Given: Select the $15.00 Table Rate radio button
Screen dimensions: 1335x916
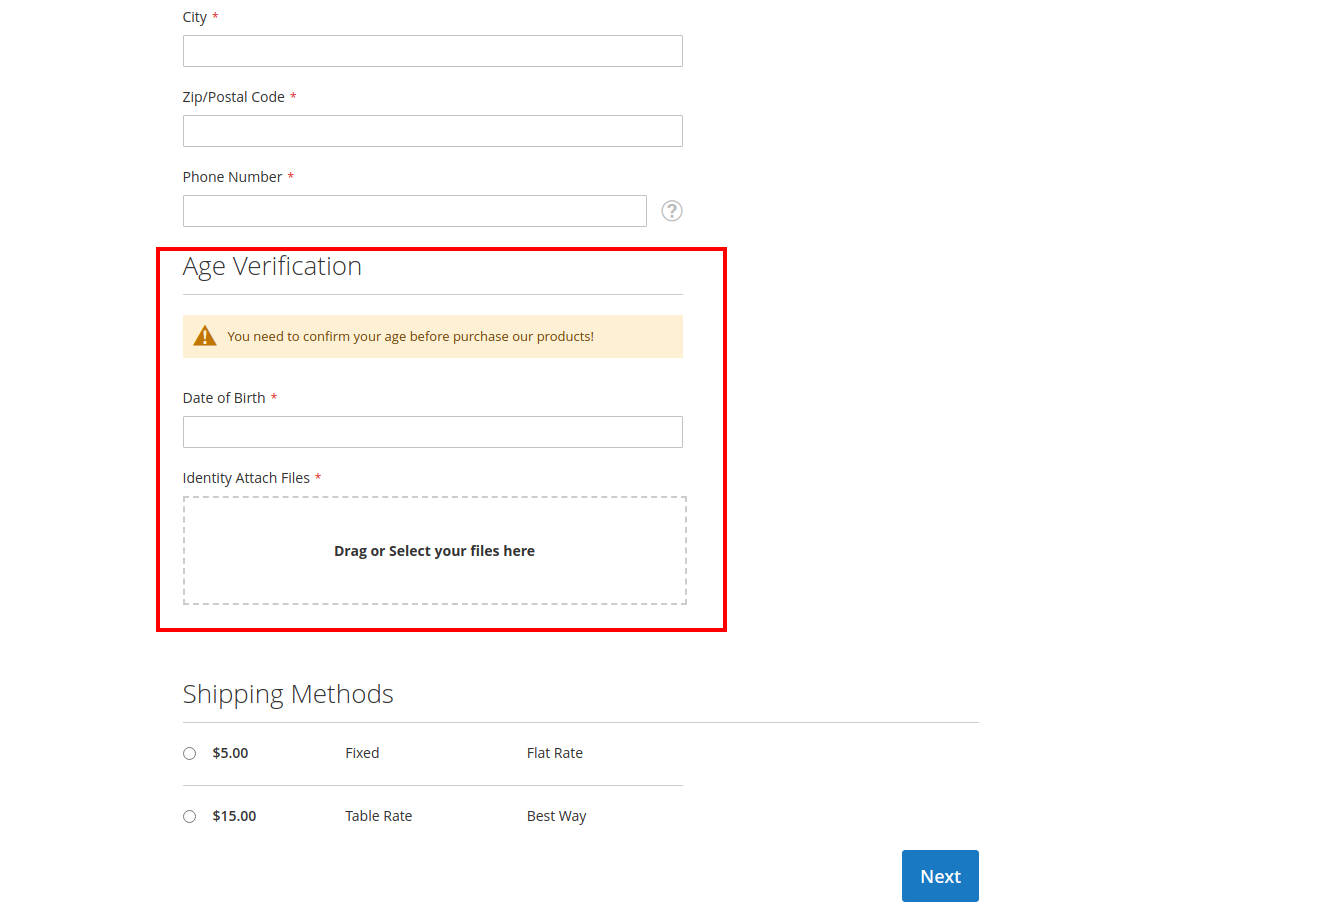Looking at the screenshot, I should point(189,816).
